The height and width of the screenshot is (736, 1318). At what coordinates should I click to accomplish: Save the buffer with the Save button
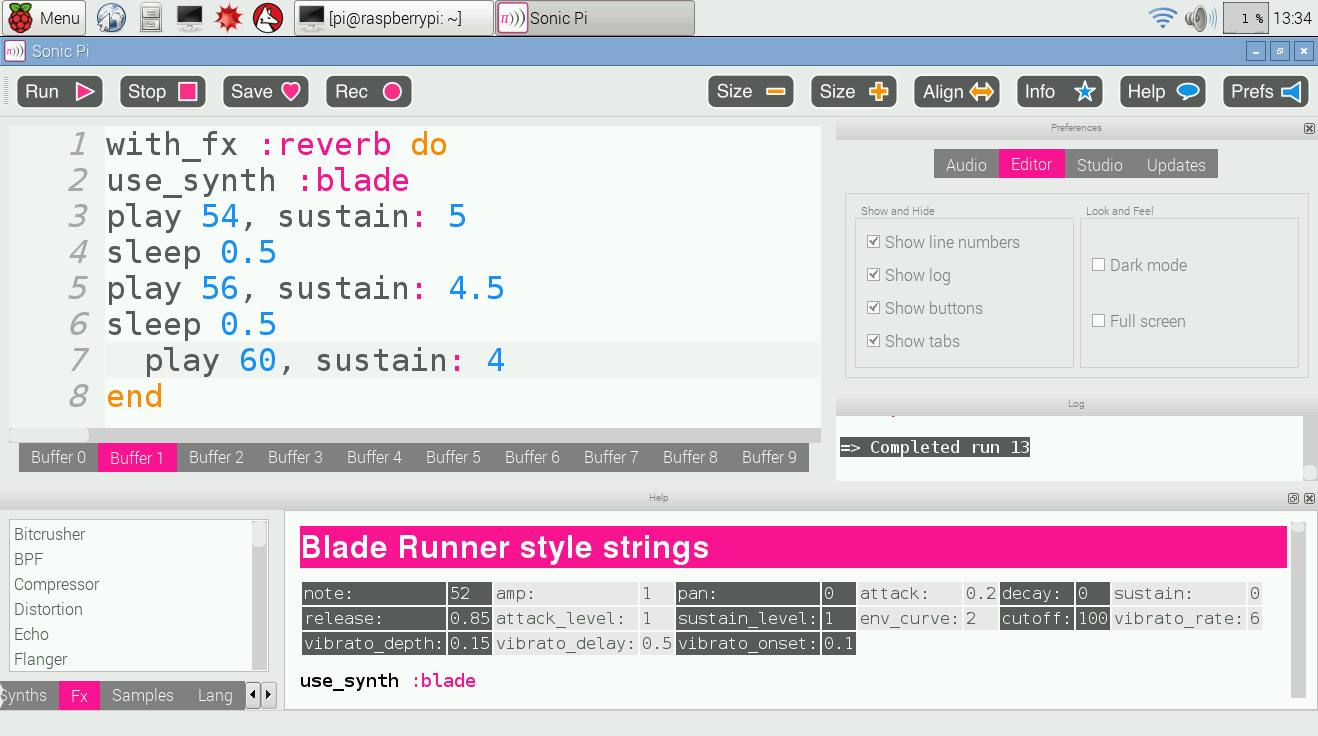pyautogui.click(x=266, y=92)
